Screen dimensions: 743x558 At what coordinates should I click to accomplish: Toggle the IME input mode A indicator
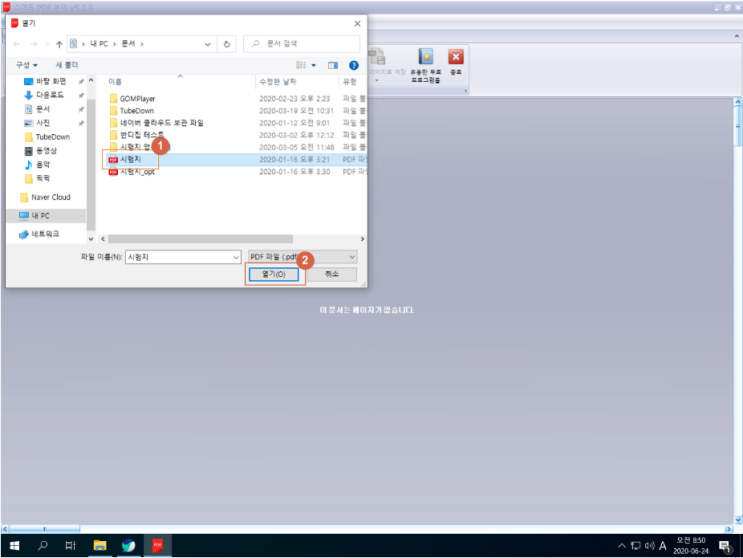[x=662, y=546]
